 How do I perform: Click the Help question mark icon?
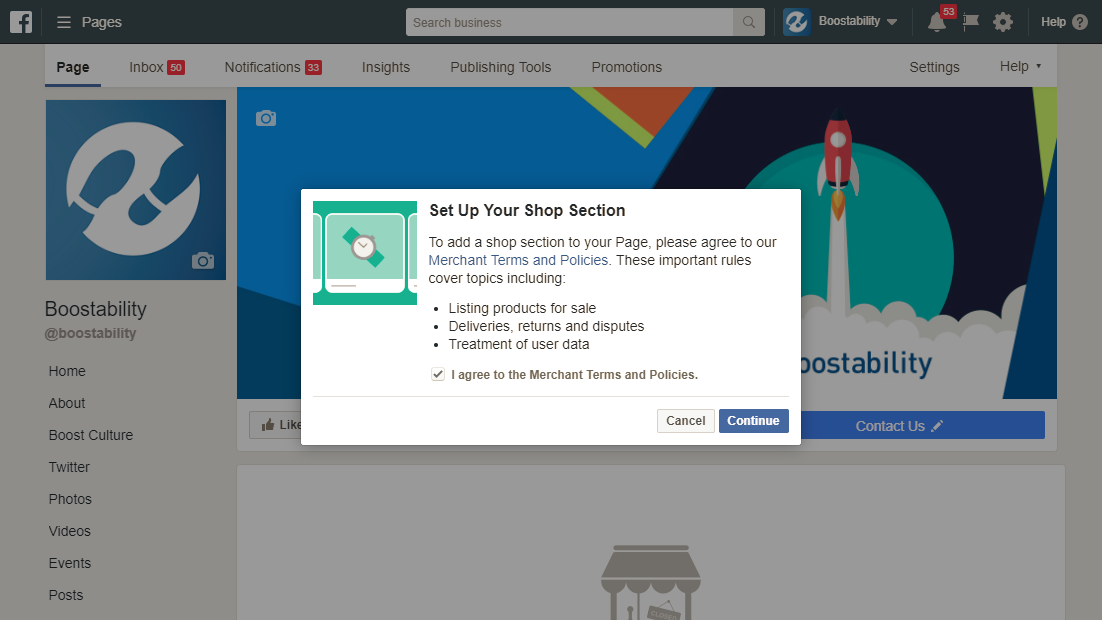1080,22
